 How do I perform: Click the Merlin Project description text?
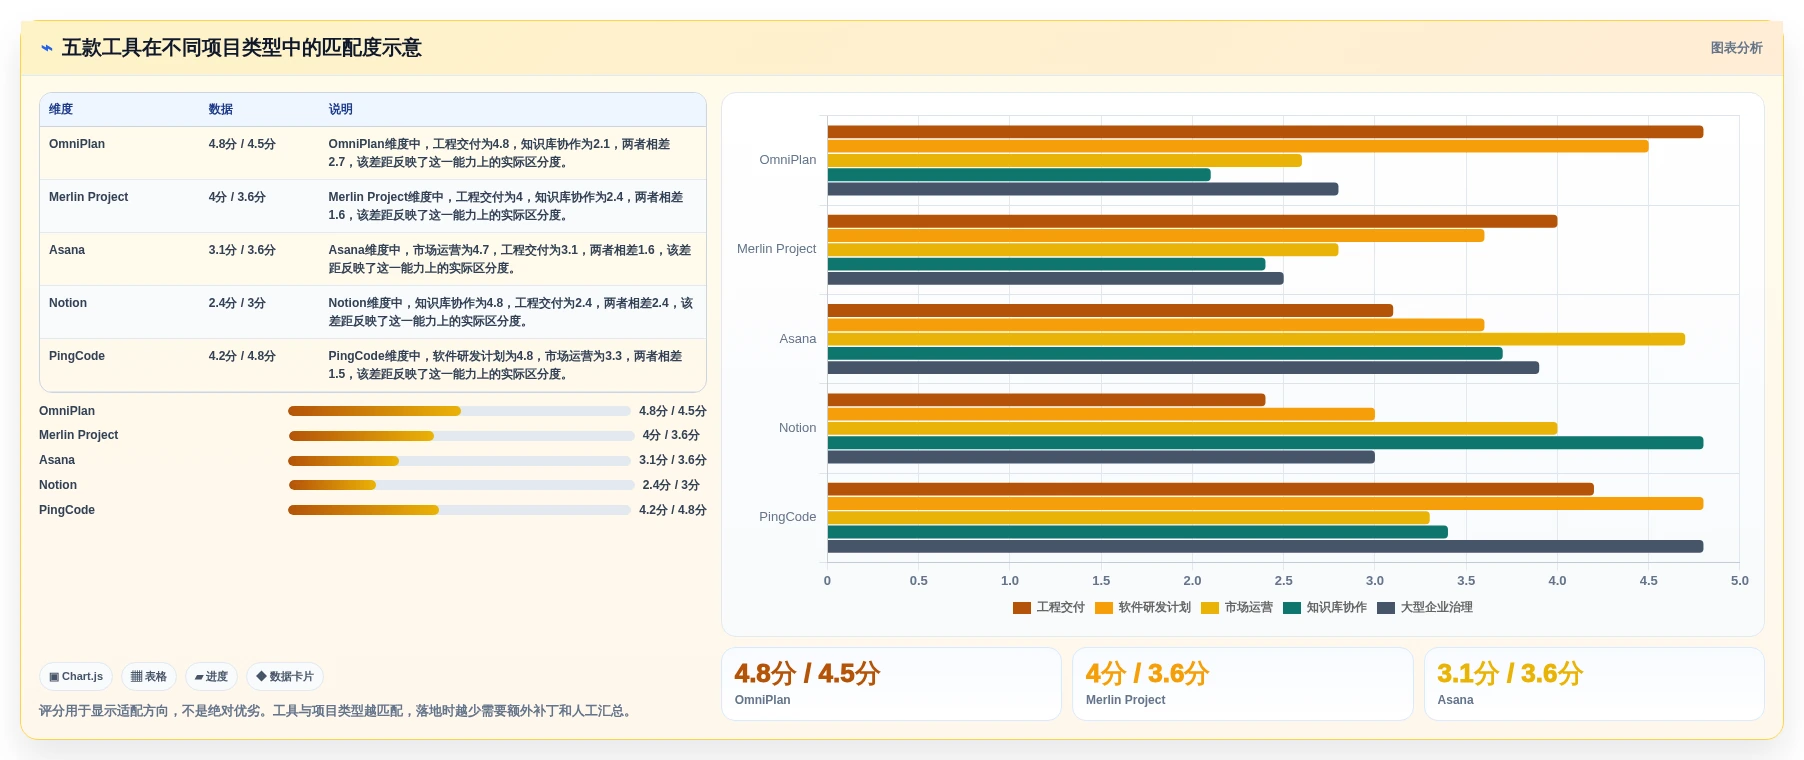[506, 206]
